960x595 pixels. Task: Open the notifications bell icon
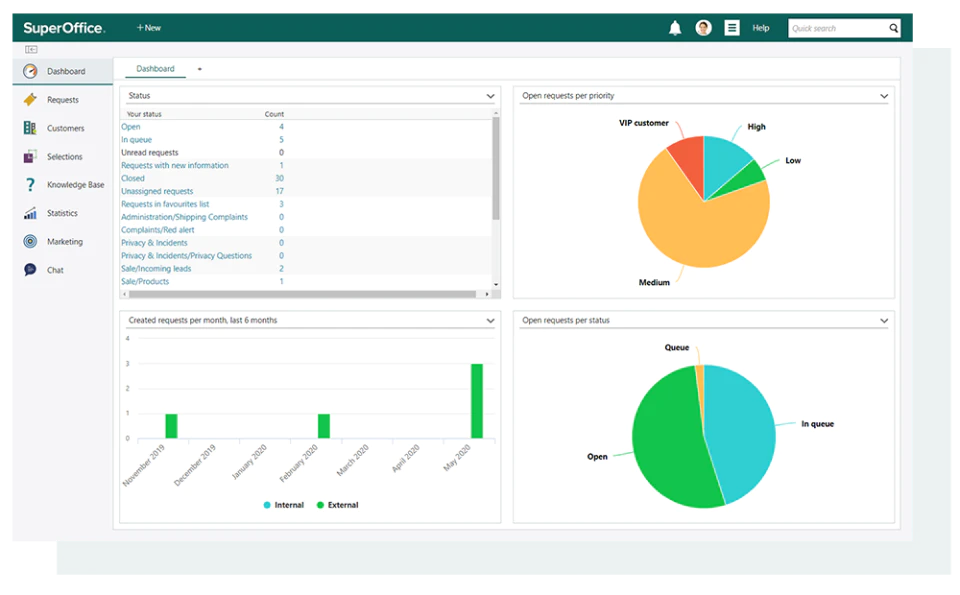coord(675,28)
